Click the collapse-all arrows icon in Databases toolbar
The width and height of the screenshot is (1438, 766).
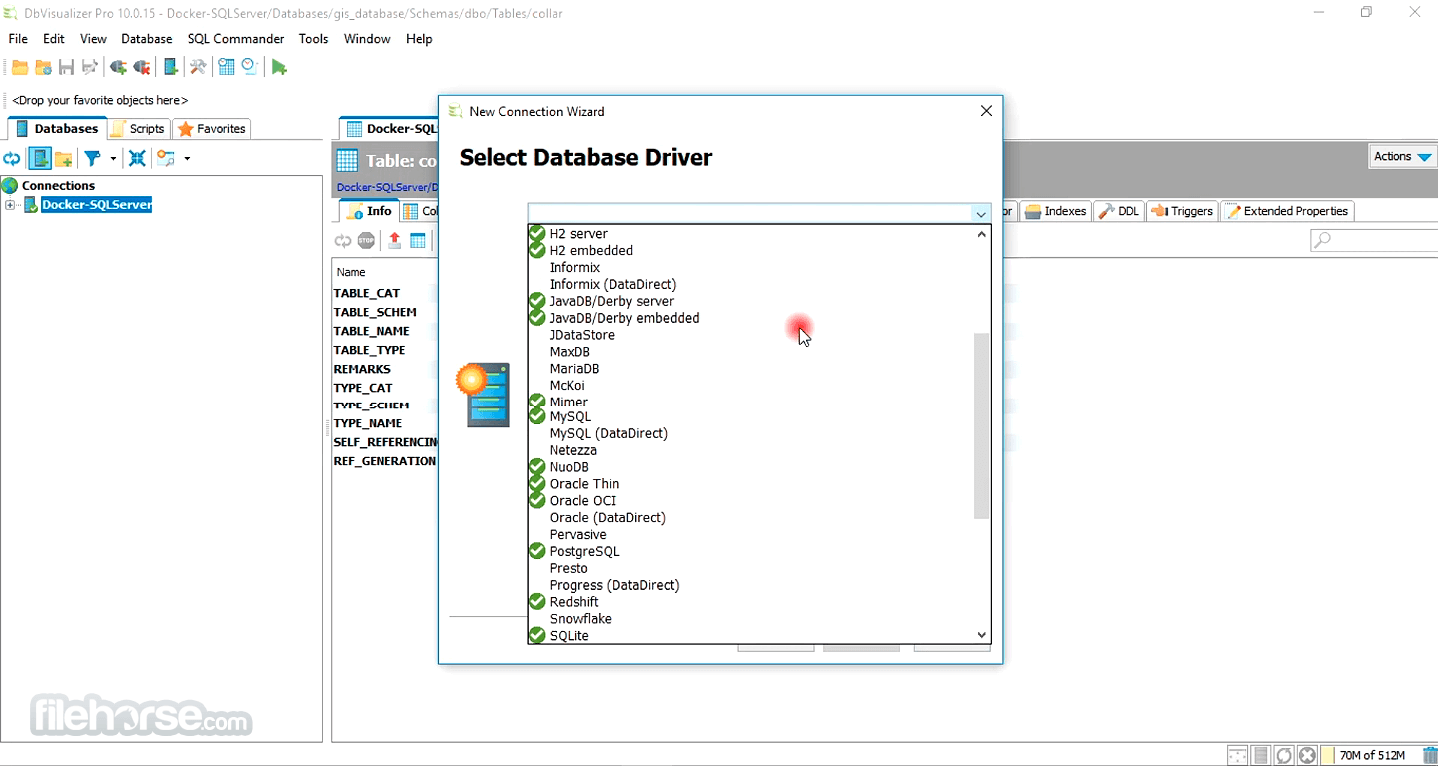click(137, 158)
